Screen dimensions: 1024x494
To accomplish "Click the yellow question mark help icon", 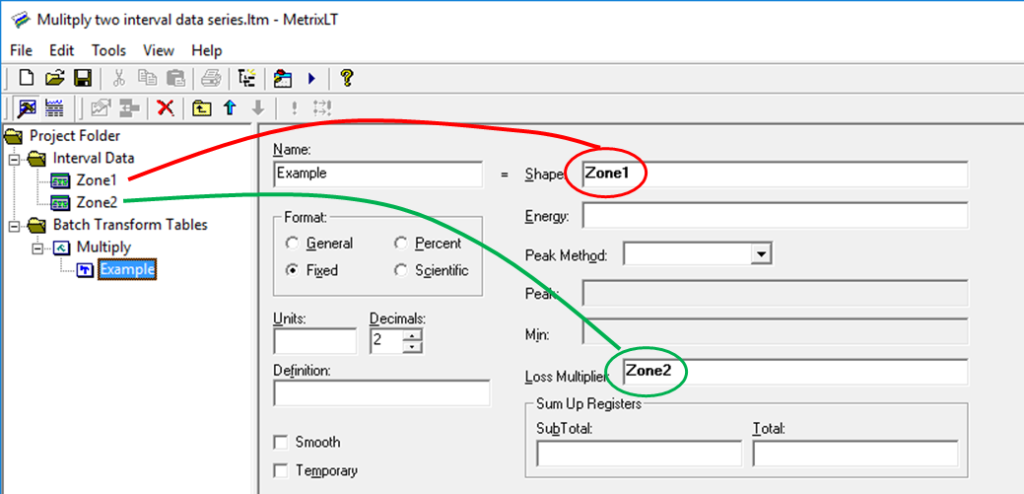I will click(347, 78).
